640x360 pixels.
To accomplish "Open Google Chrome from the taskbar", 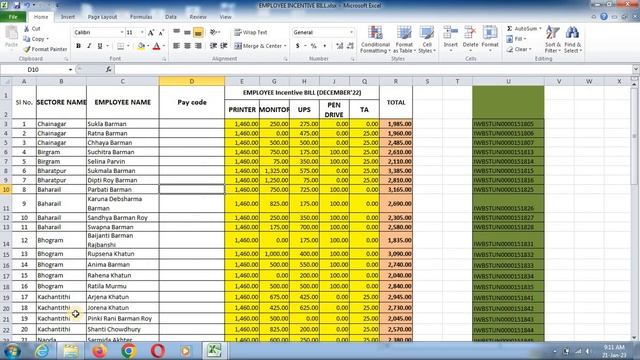I will 129,351.
